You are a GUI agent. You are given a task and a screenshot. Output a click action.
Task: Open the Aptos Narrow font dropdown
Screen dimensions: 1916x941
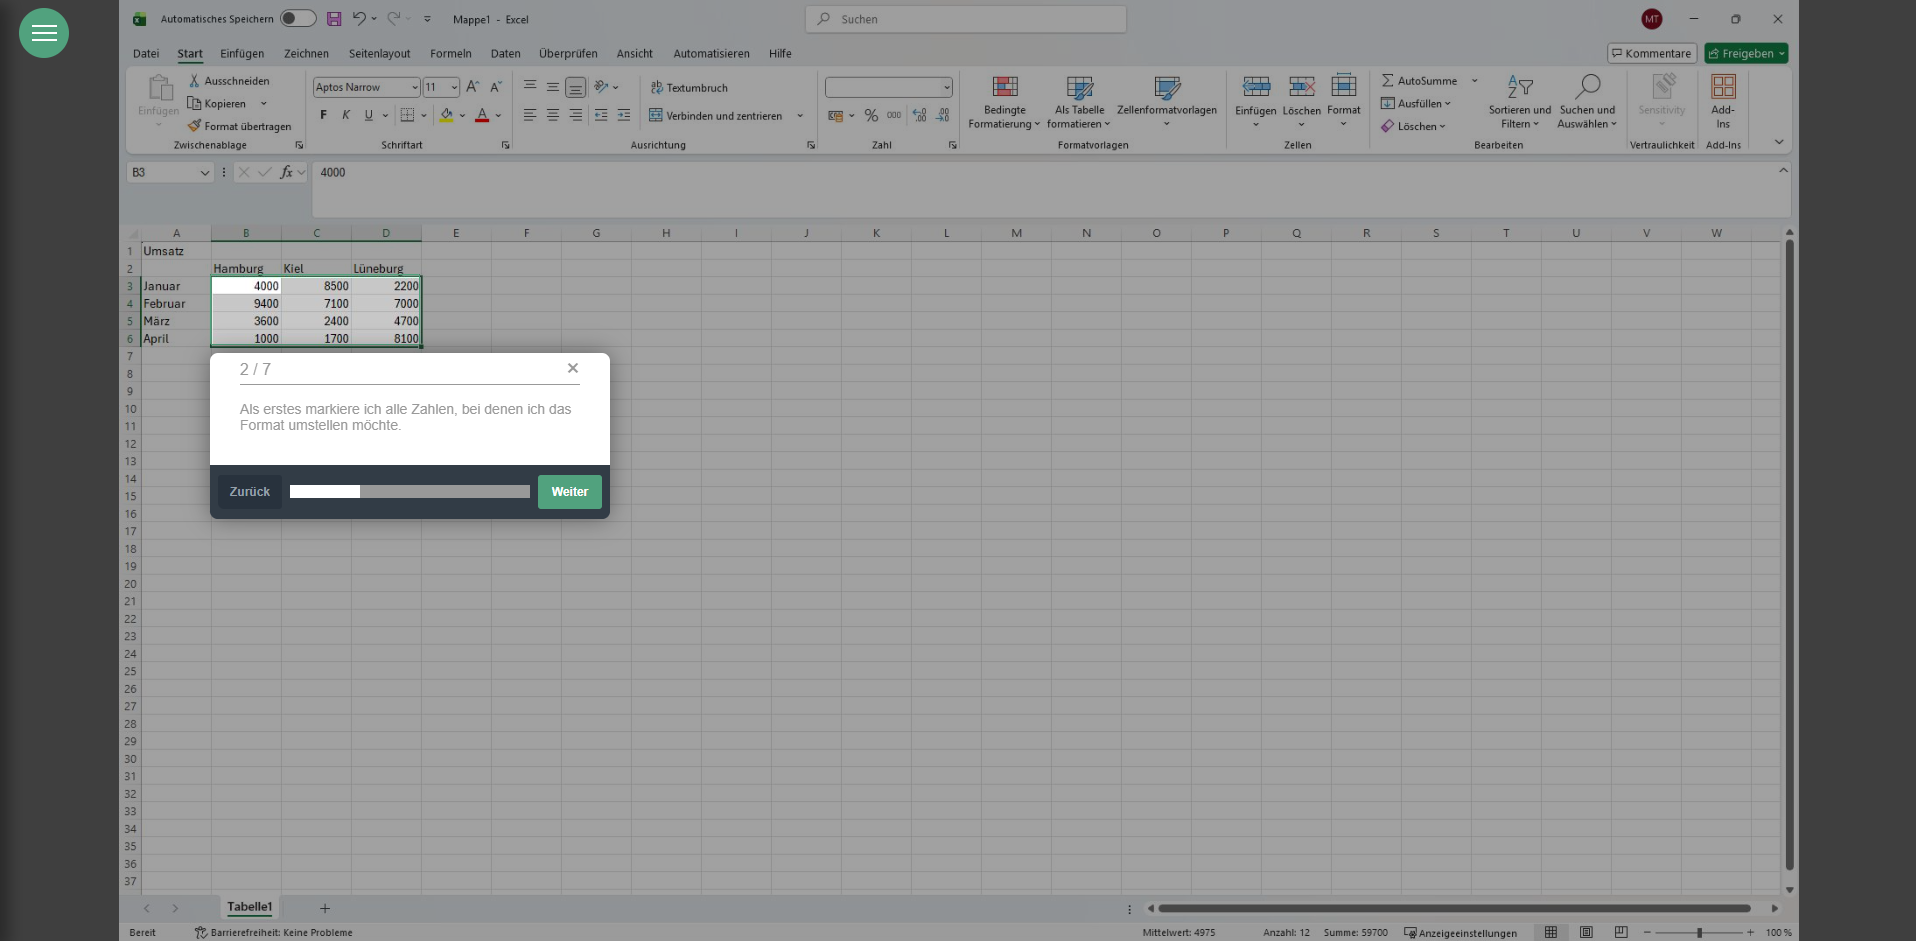tap(414, 88)
